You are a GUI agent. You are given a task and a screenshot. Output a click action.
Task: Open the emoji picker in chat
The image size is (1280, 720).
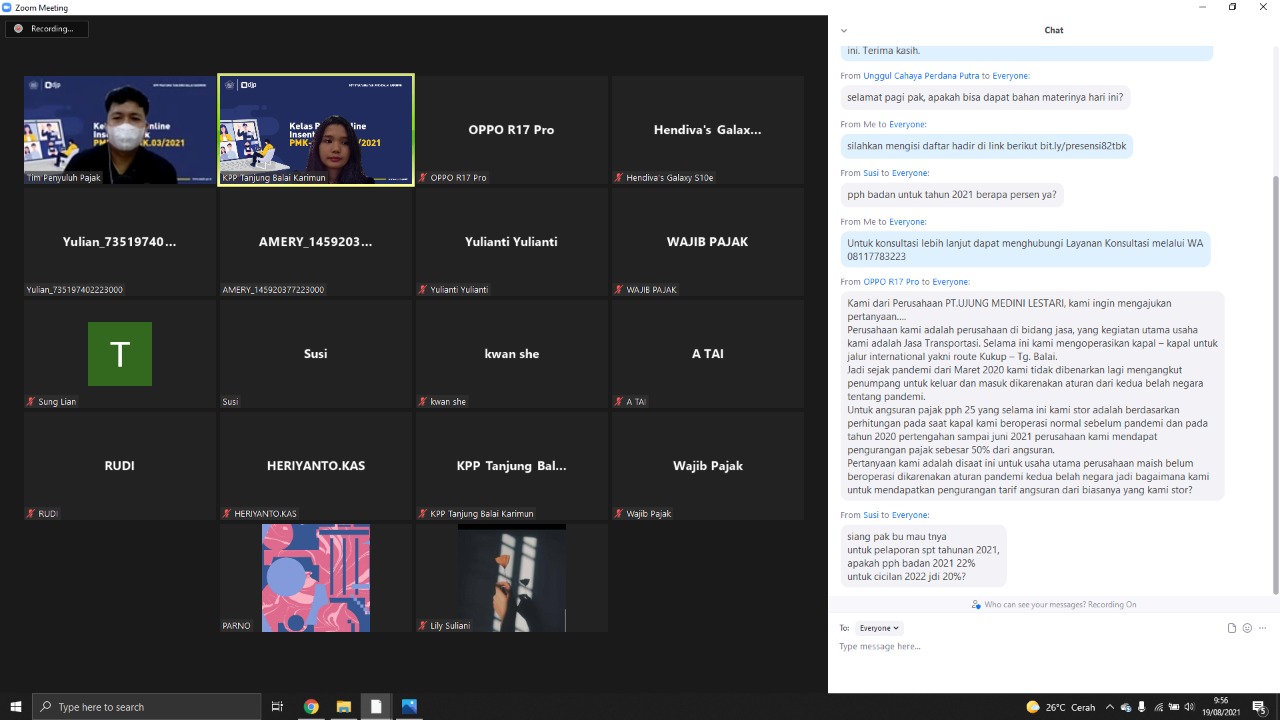tap(1247, 628)
